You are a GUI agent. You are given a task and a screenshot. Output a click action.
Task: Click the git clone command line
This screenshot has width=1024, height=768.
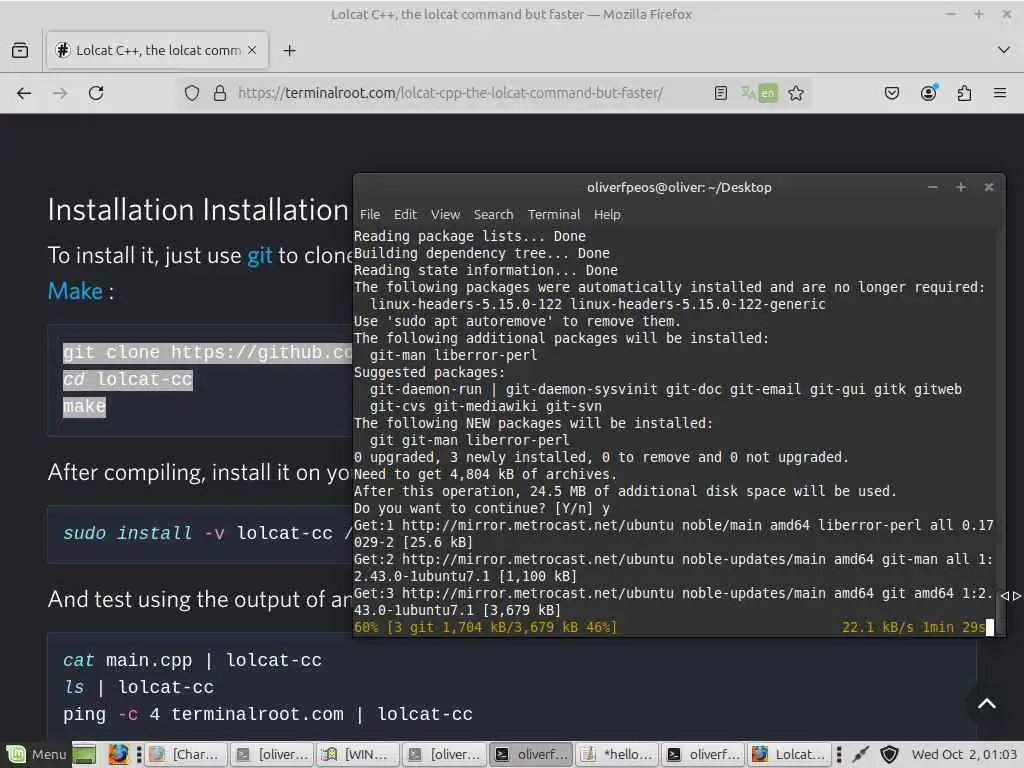point(208,353)
